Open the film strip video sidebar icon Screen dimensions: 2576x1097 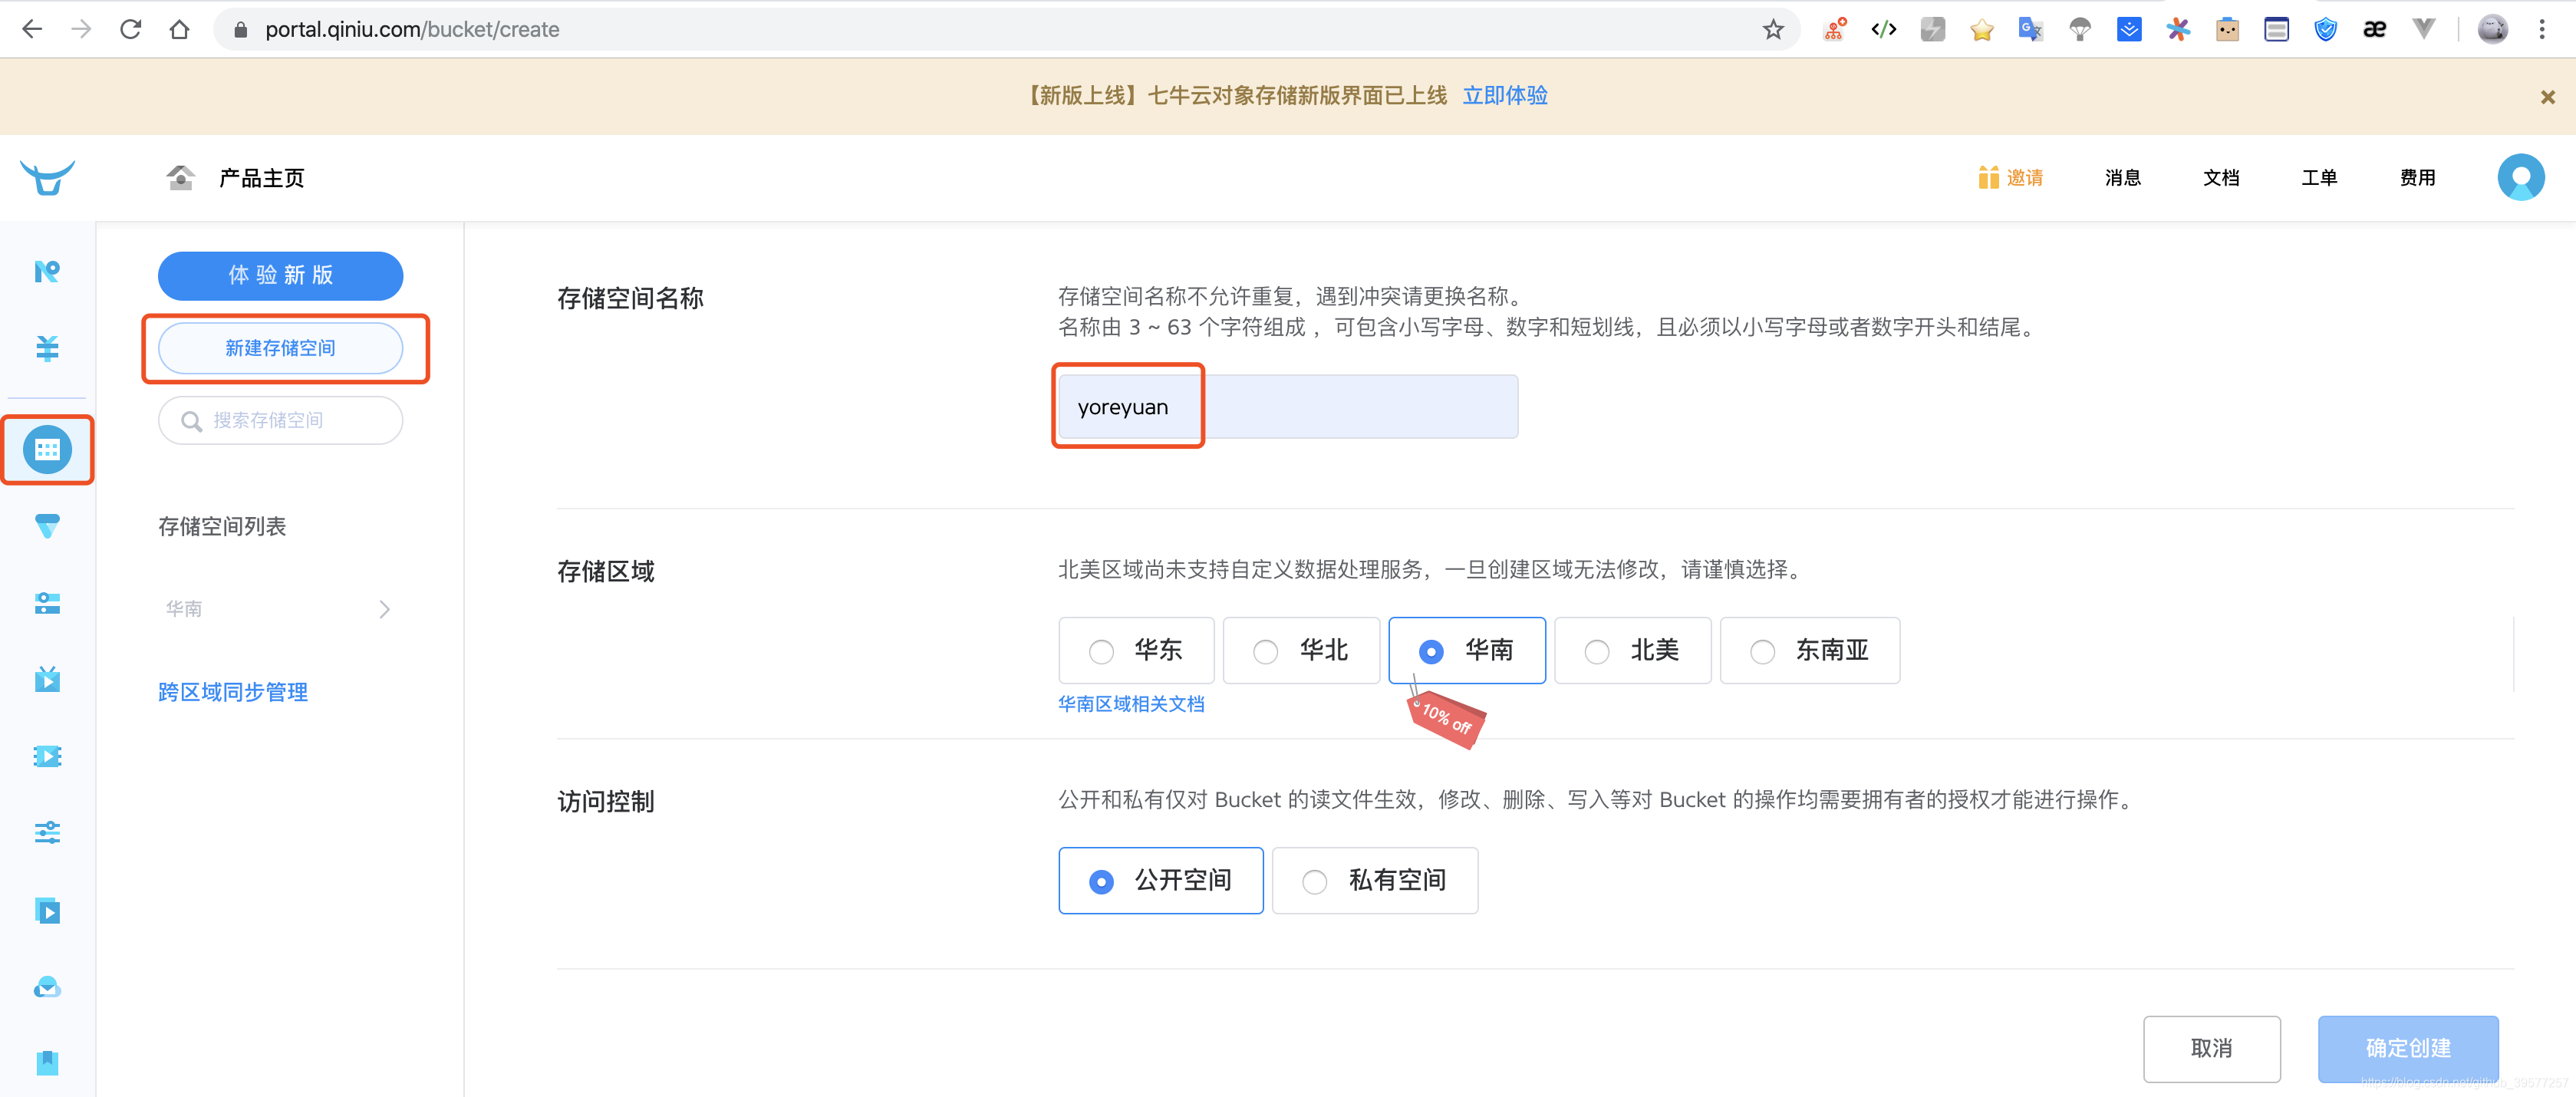tap(47, 755)
